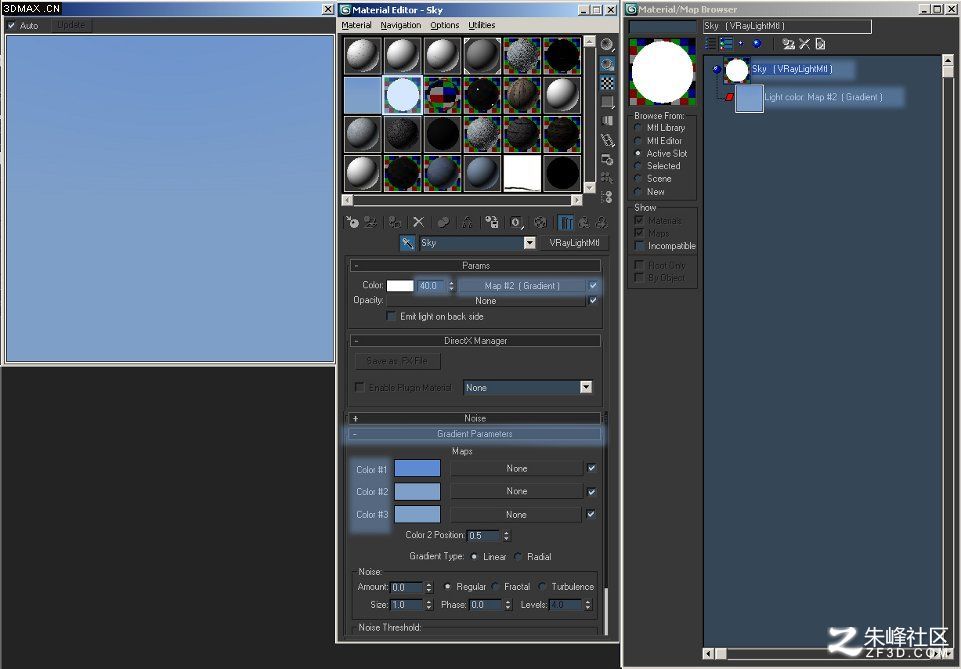Collapse the Params rollout

tap(476, 266)
